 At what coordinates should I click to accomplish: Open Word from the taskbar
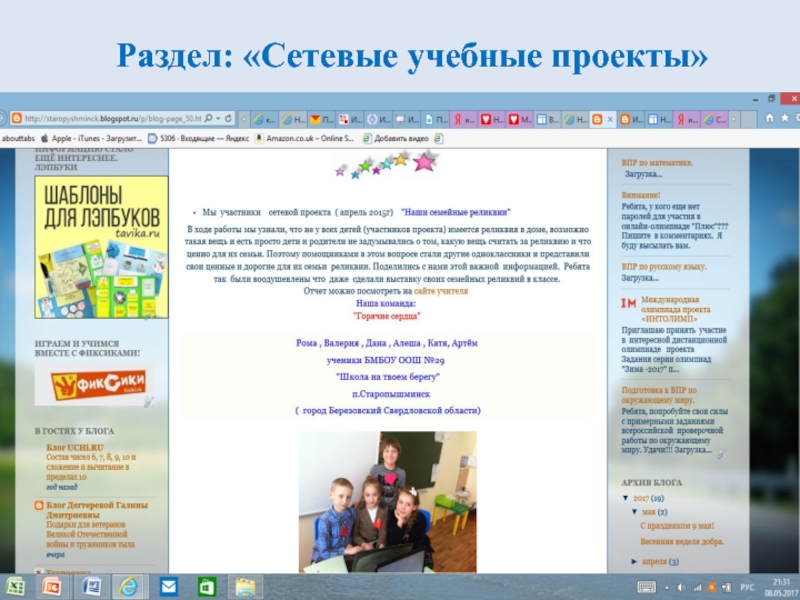point(91,587)
